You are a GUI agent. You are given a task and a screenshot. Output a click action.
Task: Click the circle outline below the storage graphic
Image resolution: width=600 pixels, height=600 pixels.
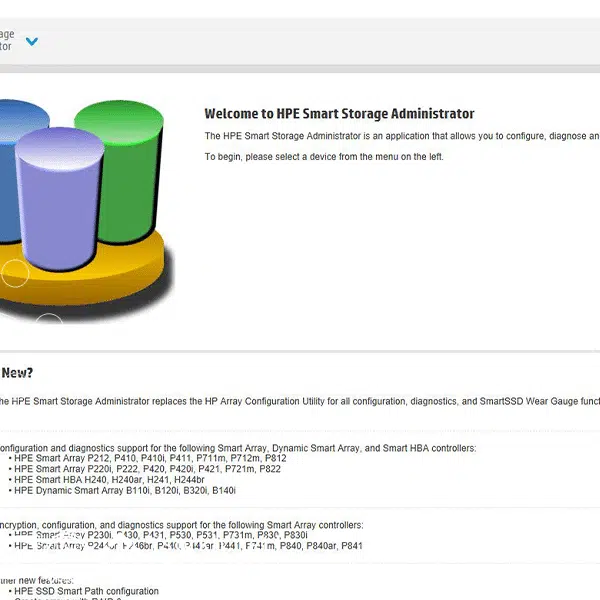[48, 322]
